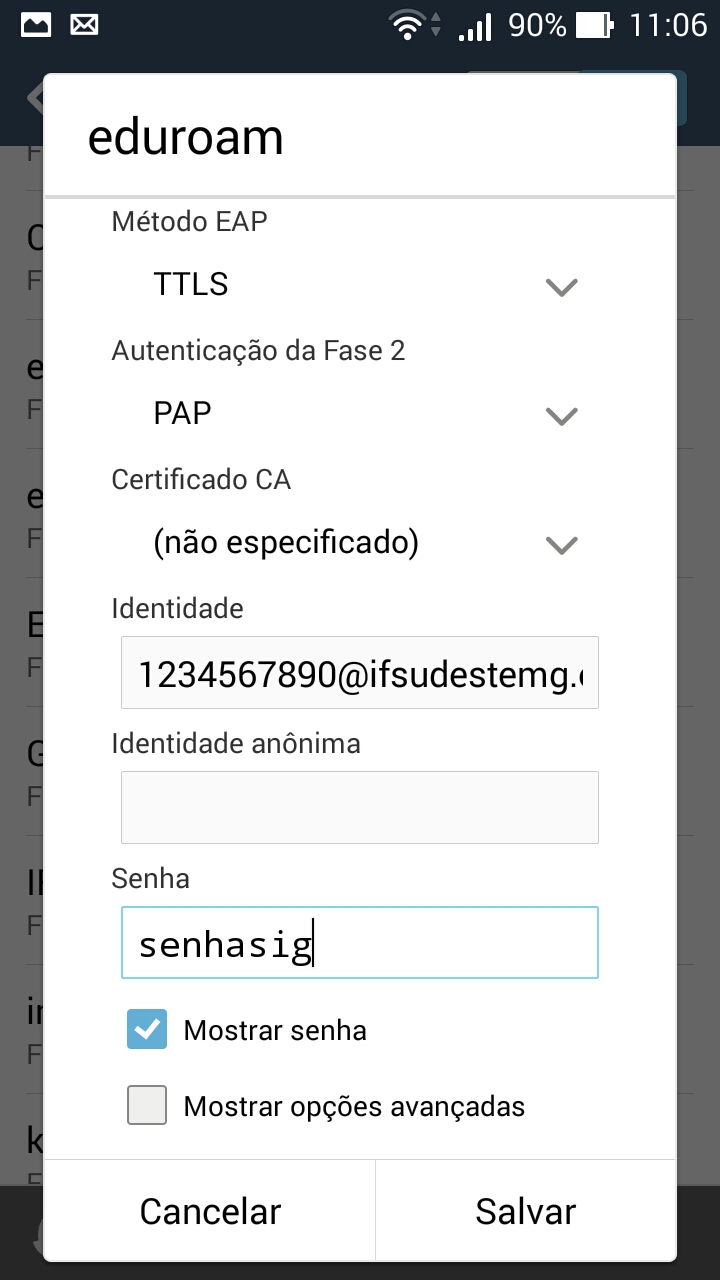Tap the 11:06 clock in status bar
The height and width of the screenshot is (1280, 720).
[x=667, y=25]
